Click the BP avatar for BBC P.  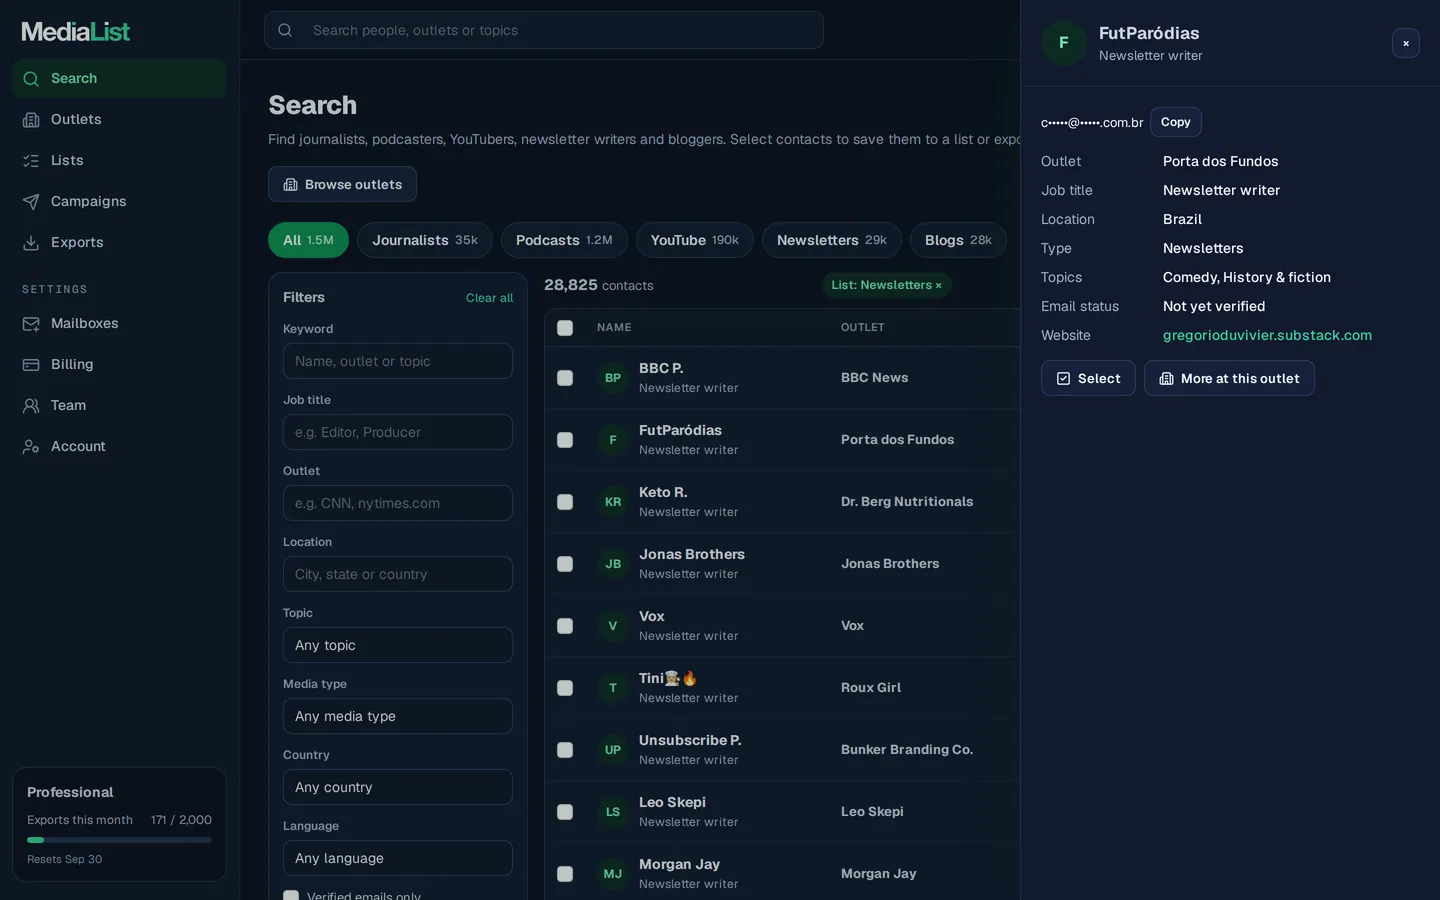tap(613, 378)
